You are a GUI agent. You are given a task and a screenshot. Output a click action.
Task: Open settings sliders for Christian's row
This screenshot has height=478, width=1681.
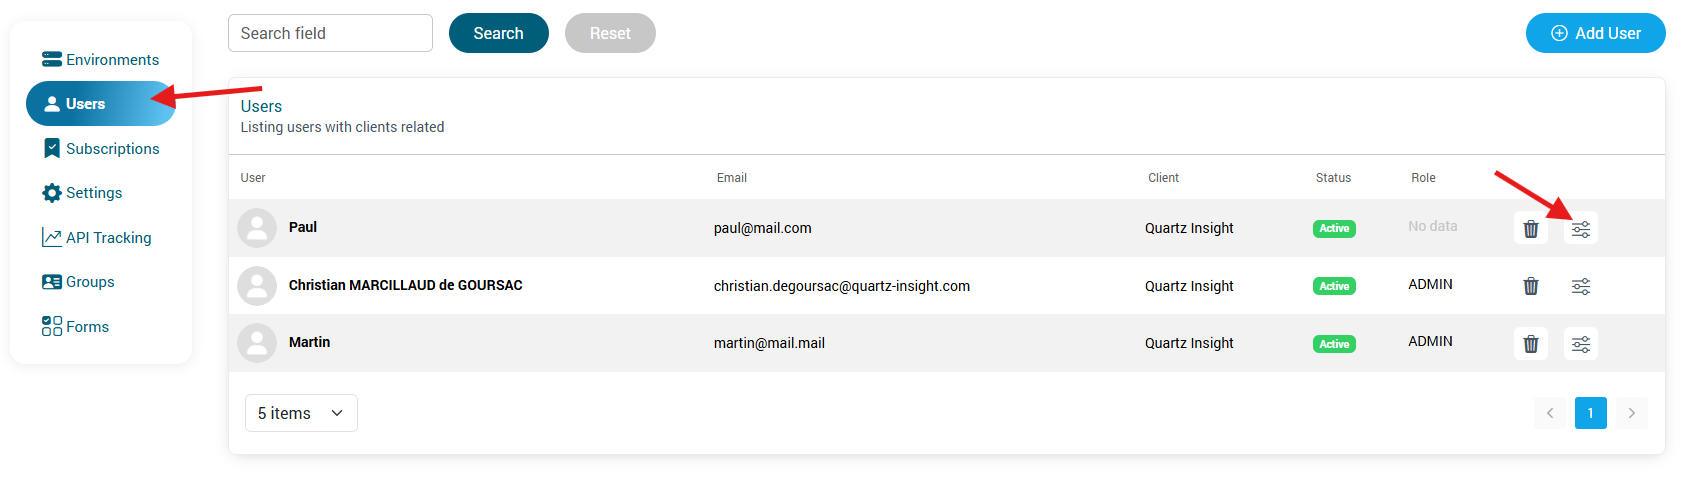click(1580, 286)
